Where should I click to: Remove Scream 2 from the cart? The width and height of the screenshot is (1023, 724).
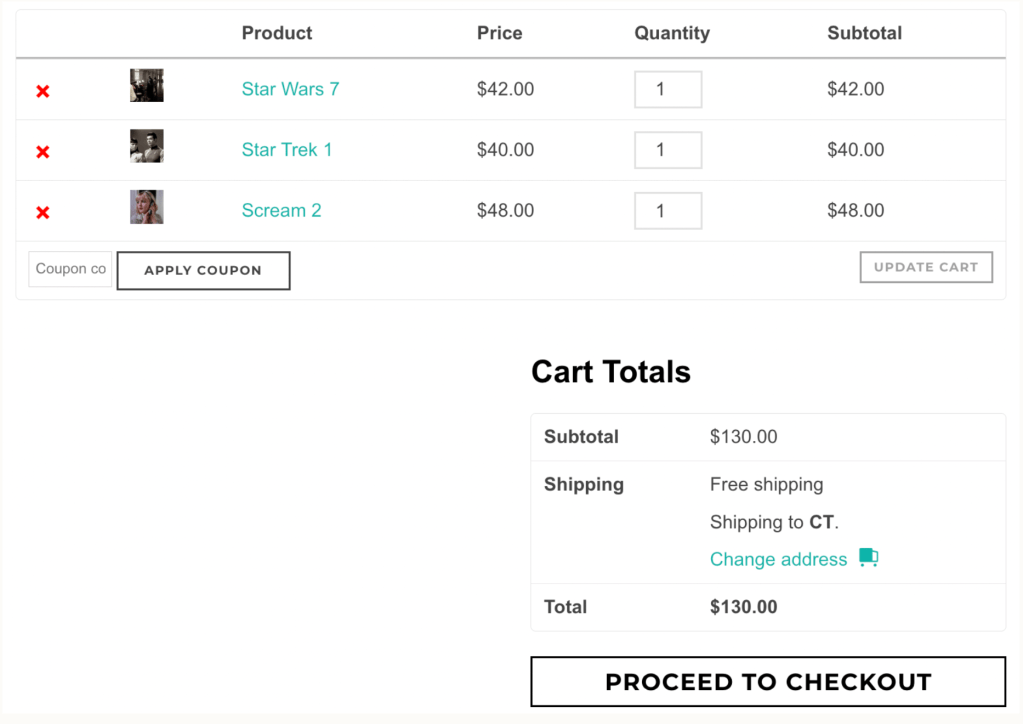pyautogui.click(x=43, y=212)
